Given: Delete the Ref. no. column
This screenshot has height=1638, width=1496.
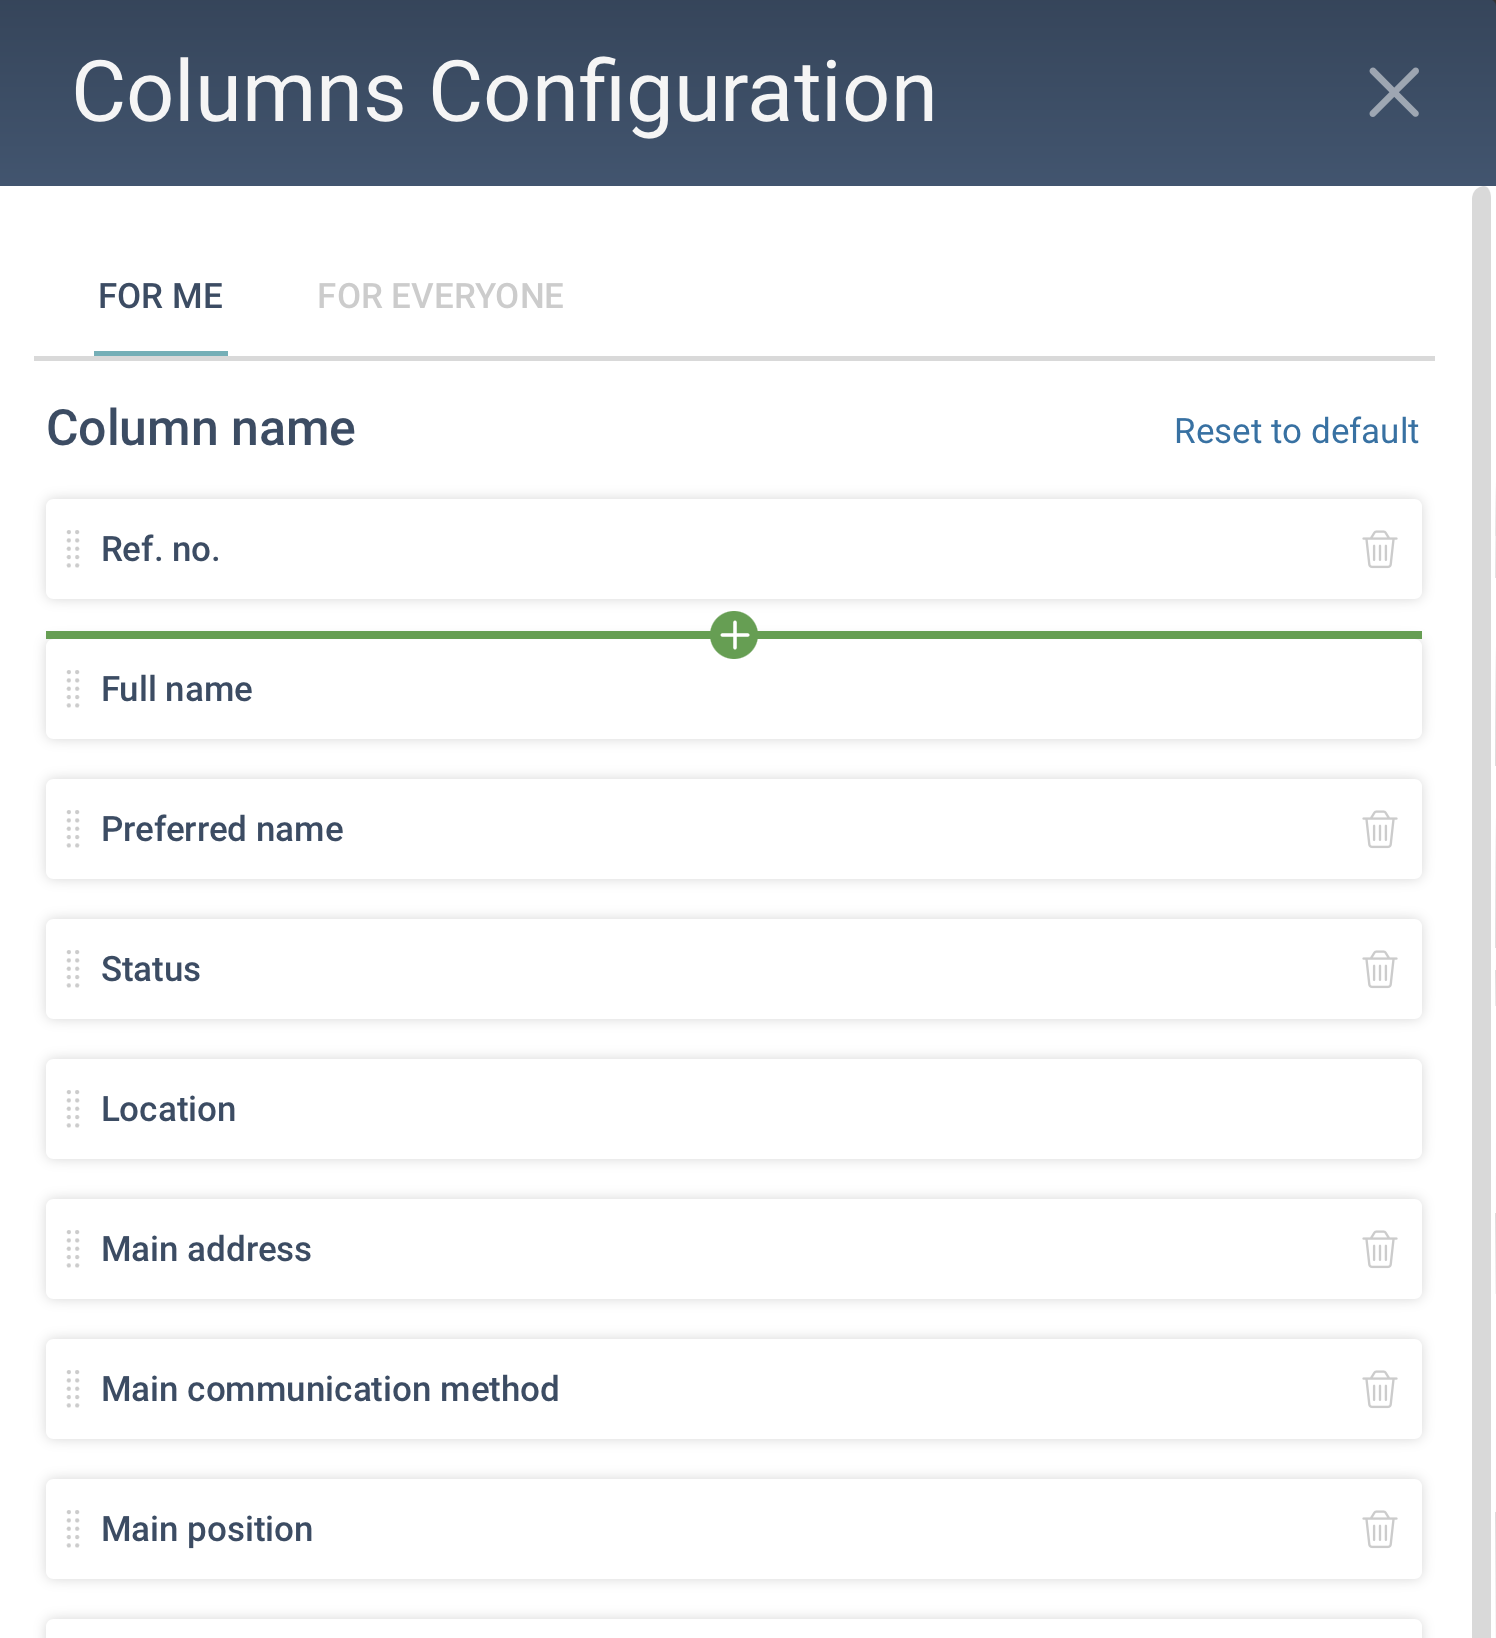Looking at the screenshot, I should tap(1379, 549).
